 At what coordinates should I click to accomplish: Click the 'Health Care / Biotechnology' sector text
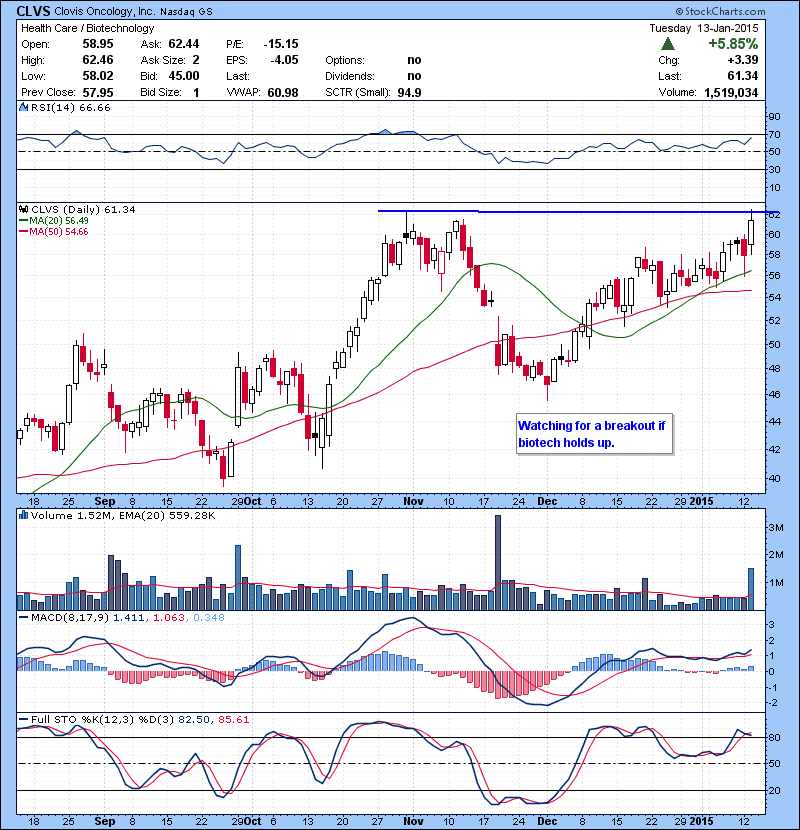87,28
